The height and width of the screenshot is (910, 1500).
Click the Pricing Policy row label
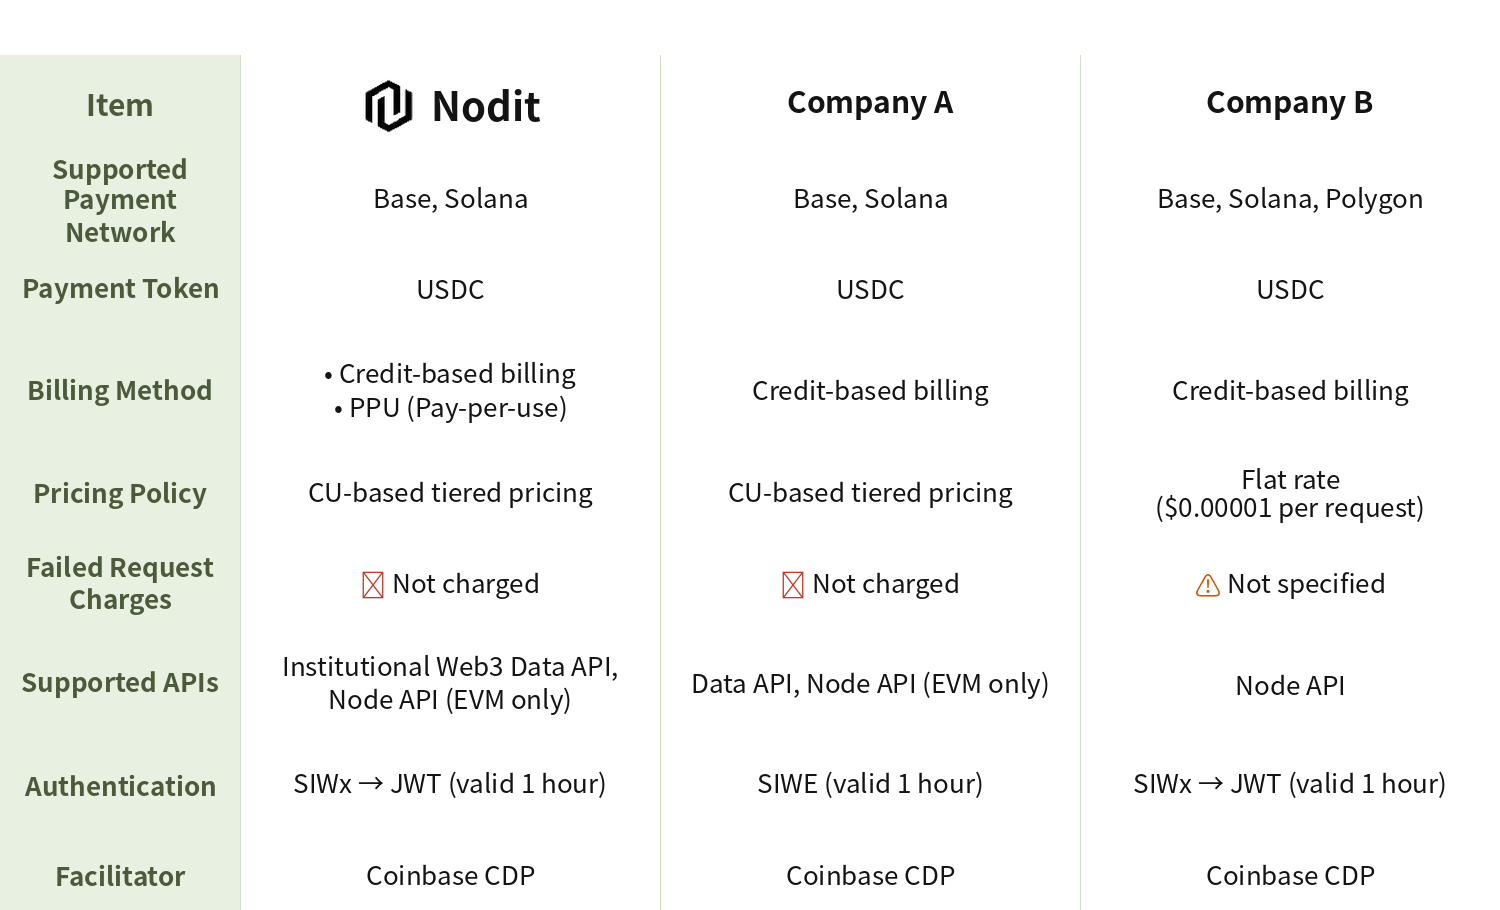tap(120, 494)
